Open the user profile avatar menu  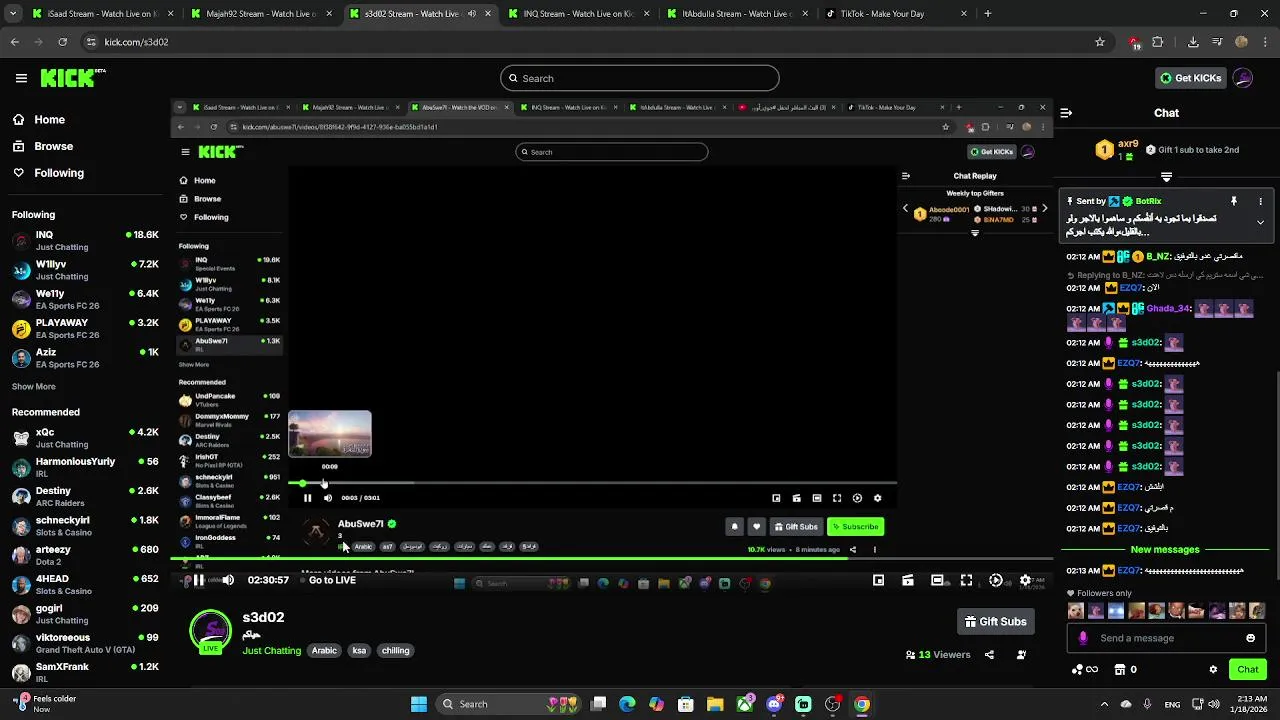[x=1243, y=78]
